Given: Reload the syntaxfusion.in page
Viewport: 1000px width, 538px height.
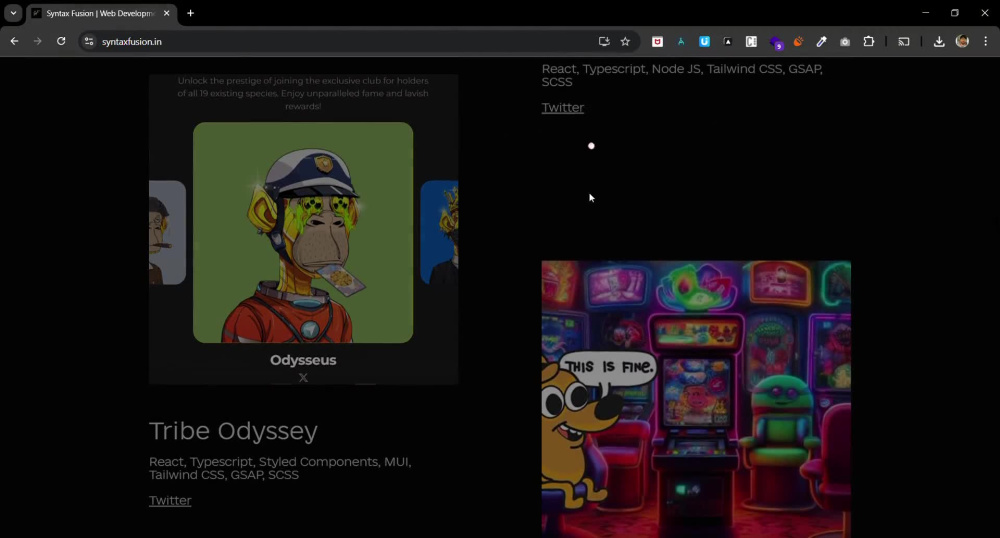Looking at the screenshot, I should point(61,41).
